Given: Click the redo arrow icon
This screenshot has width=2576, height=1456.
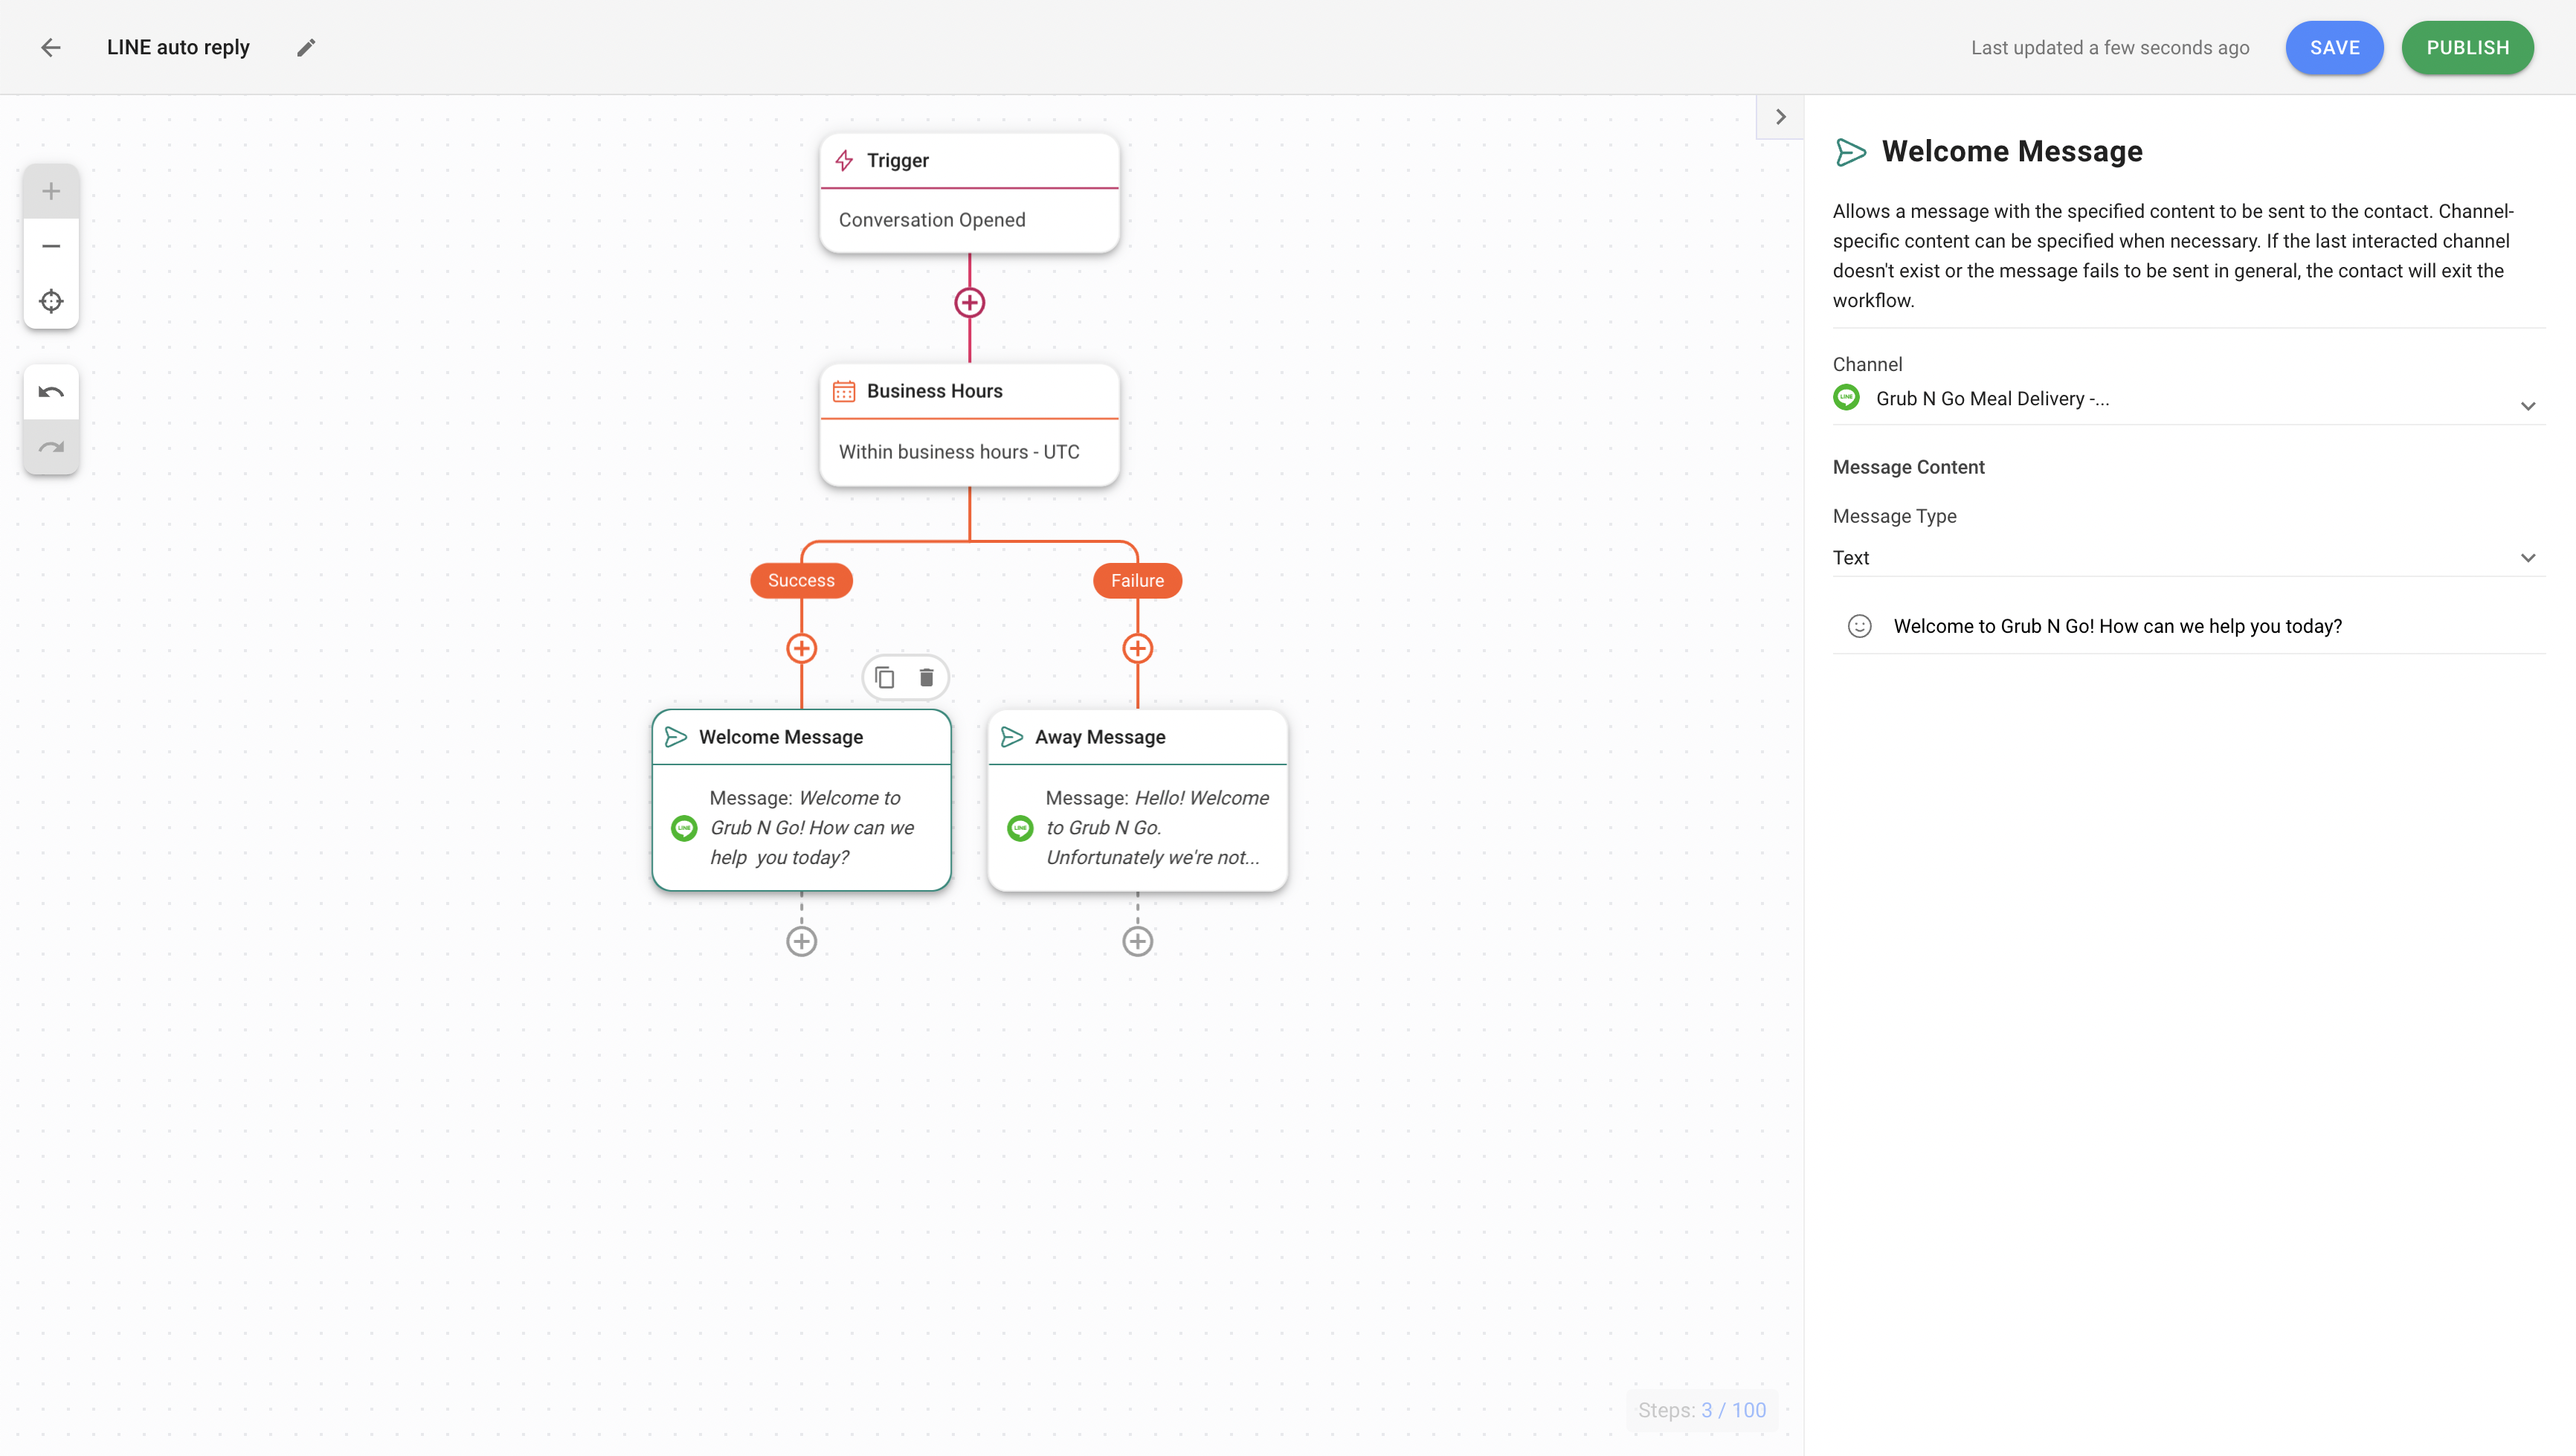Looking at the screenshot, I should pyautogui.click(x=50, y=448).
